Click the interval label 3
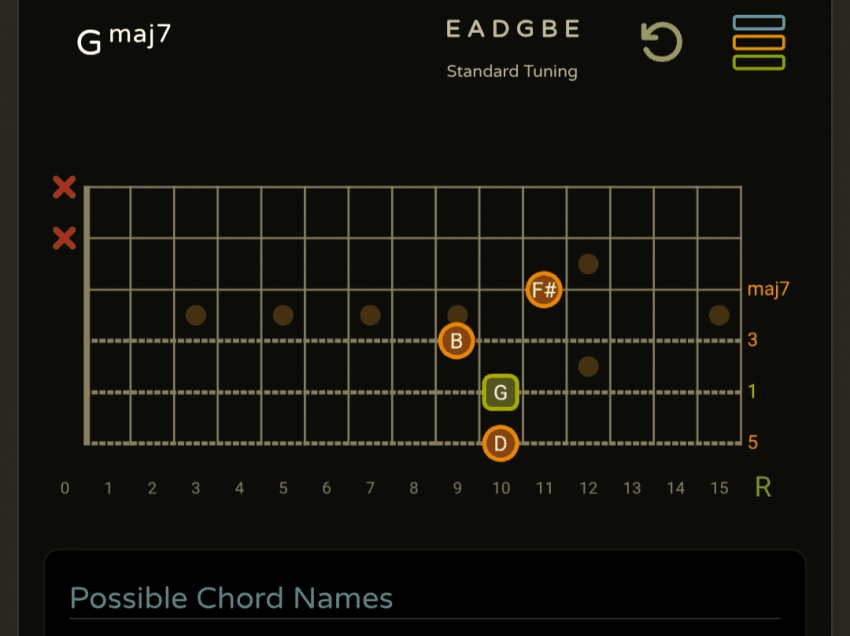The height and width of the screenshot is (636, 850). (752, 340)
